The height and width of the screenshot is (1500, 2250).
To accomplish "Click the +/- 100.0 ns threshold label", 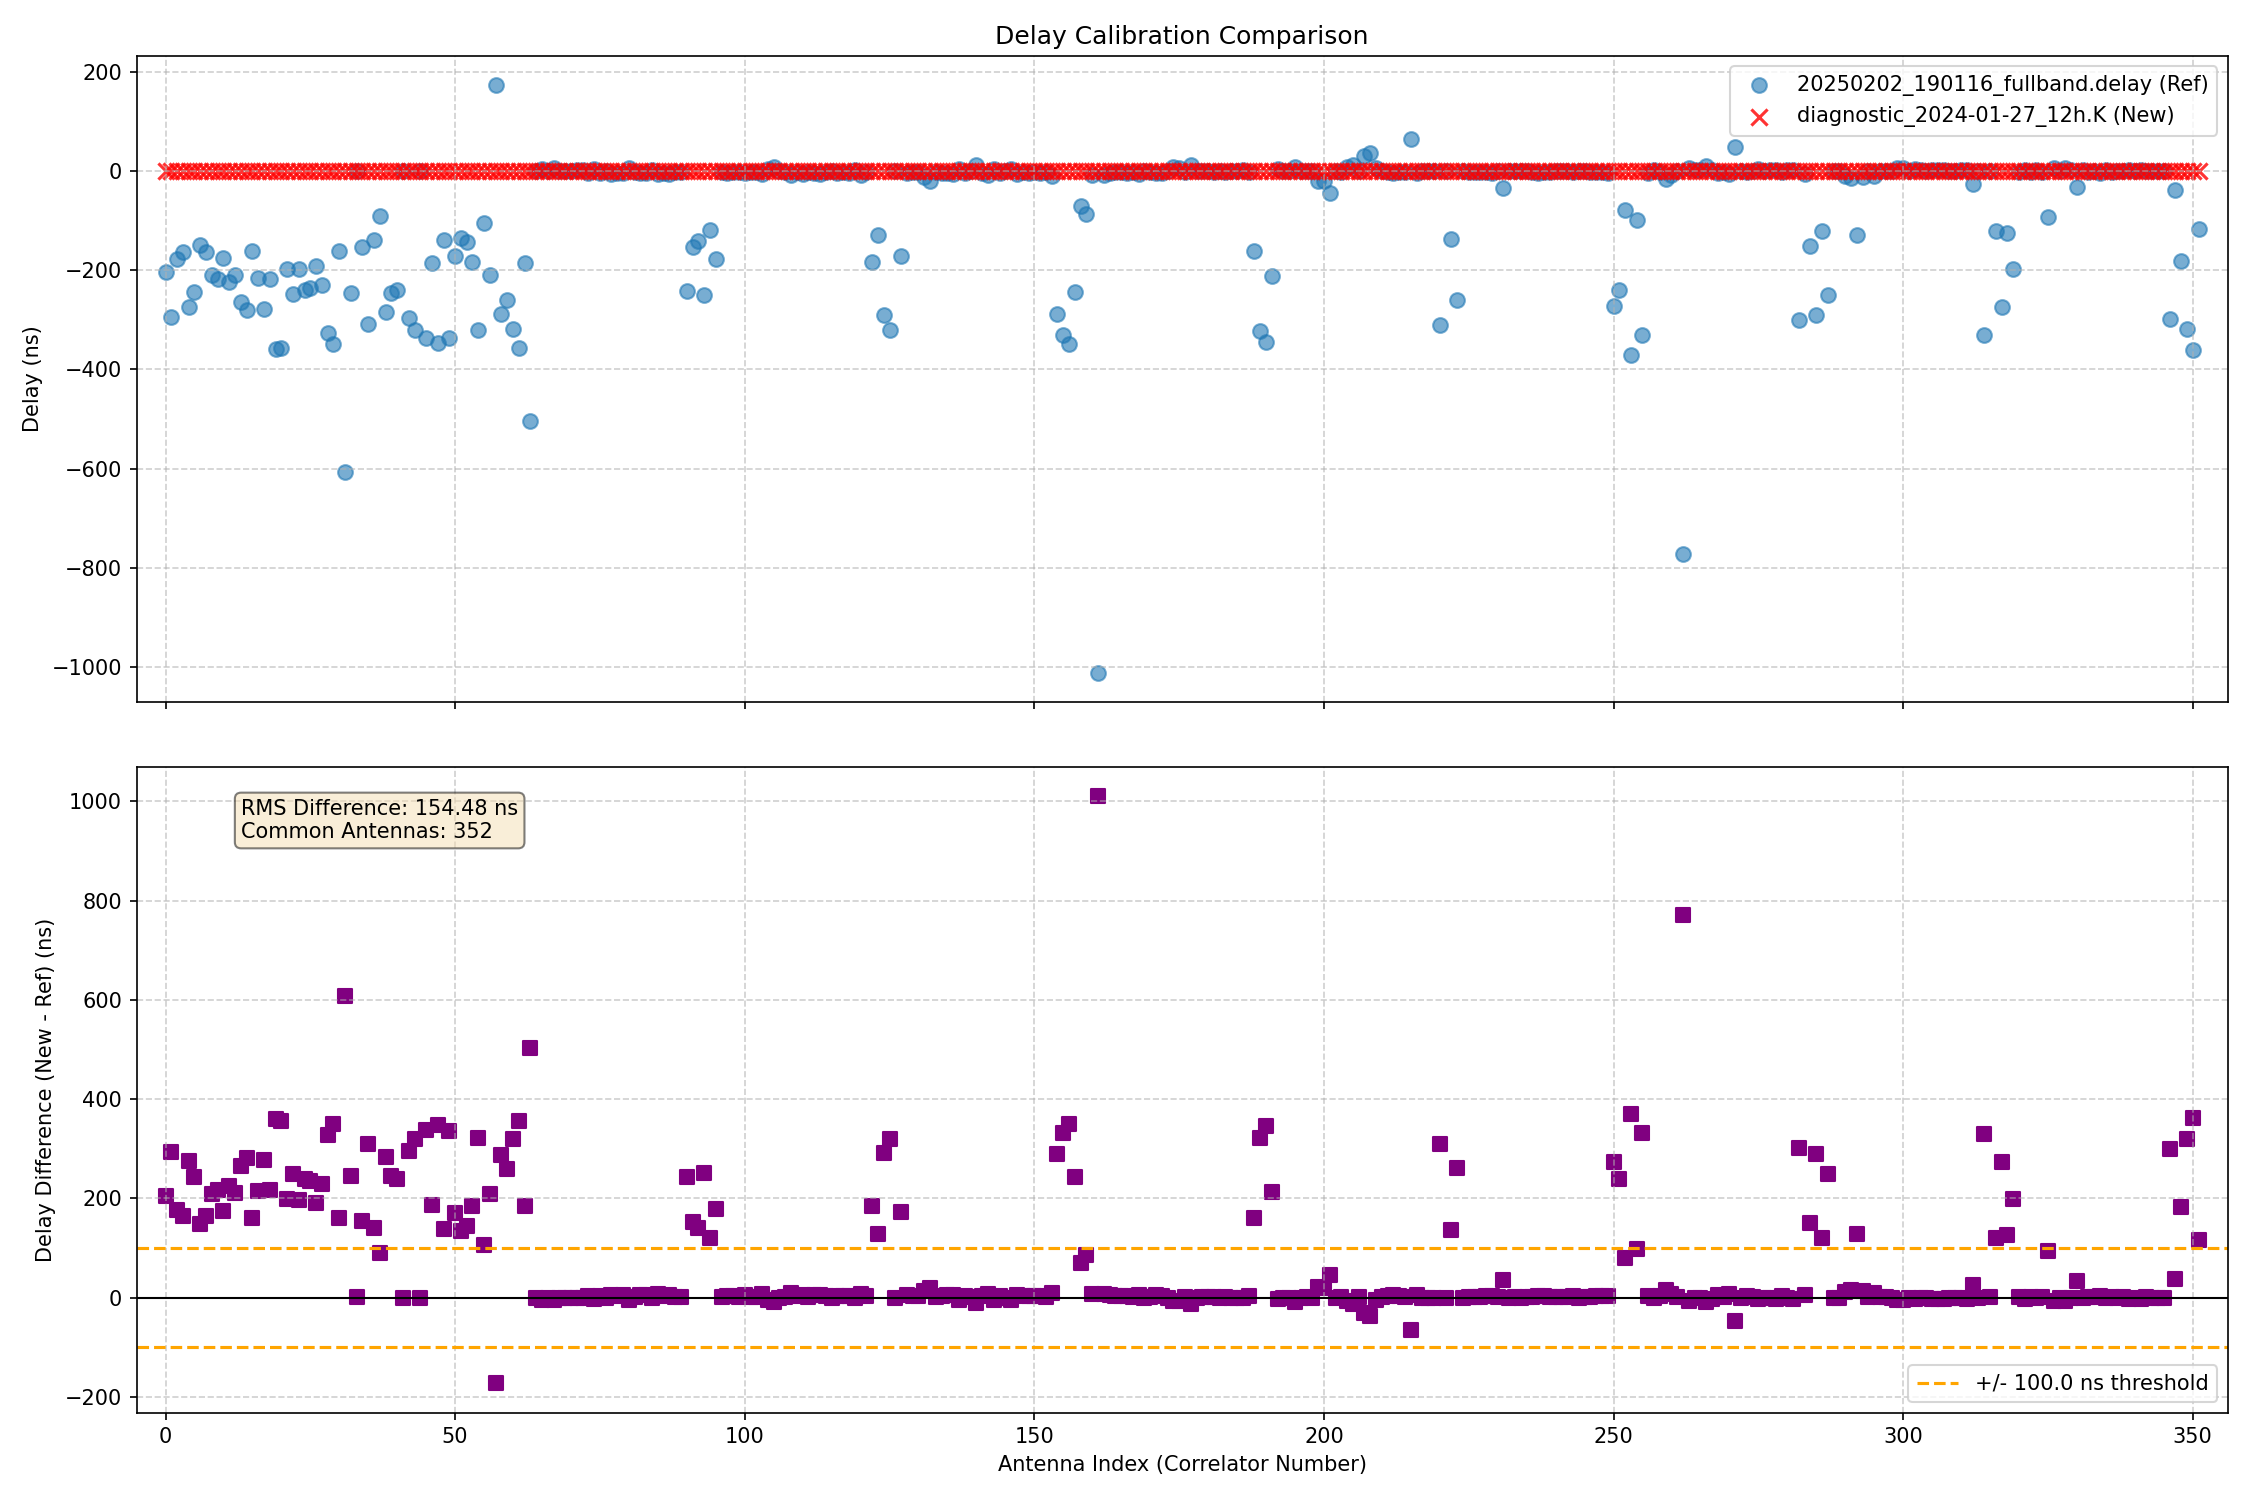I will coord(2091,1384).
